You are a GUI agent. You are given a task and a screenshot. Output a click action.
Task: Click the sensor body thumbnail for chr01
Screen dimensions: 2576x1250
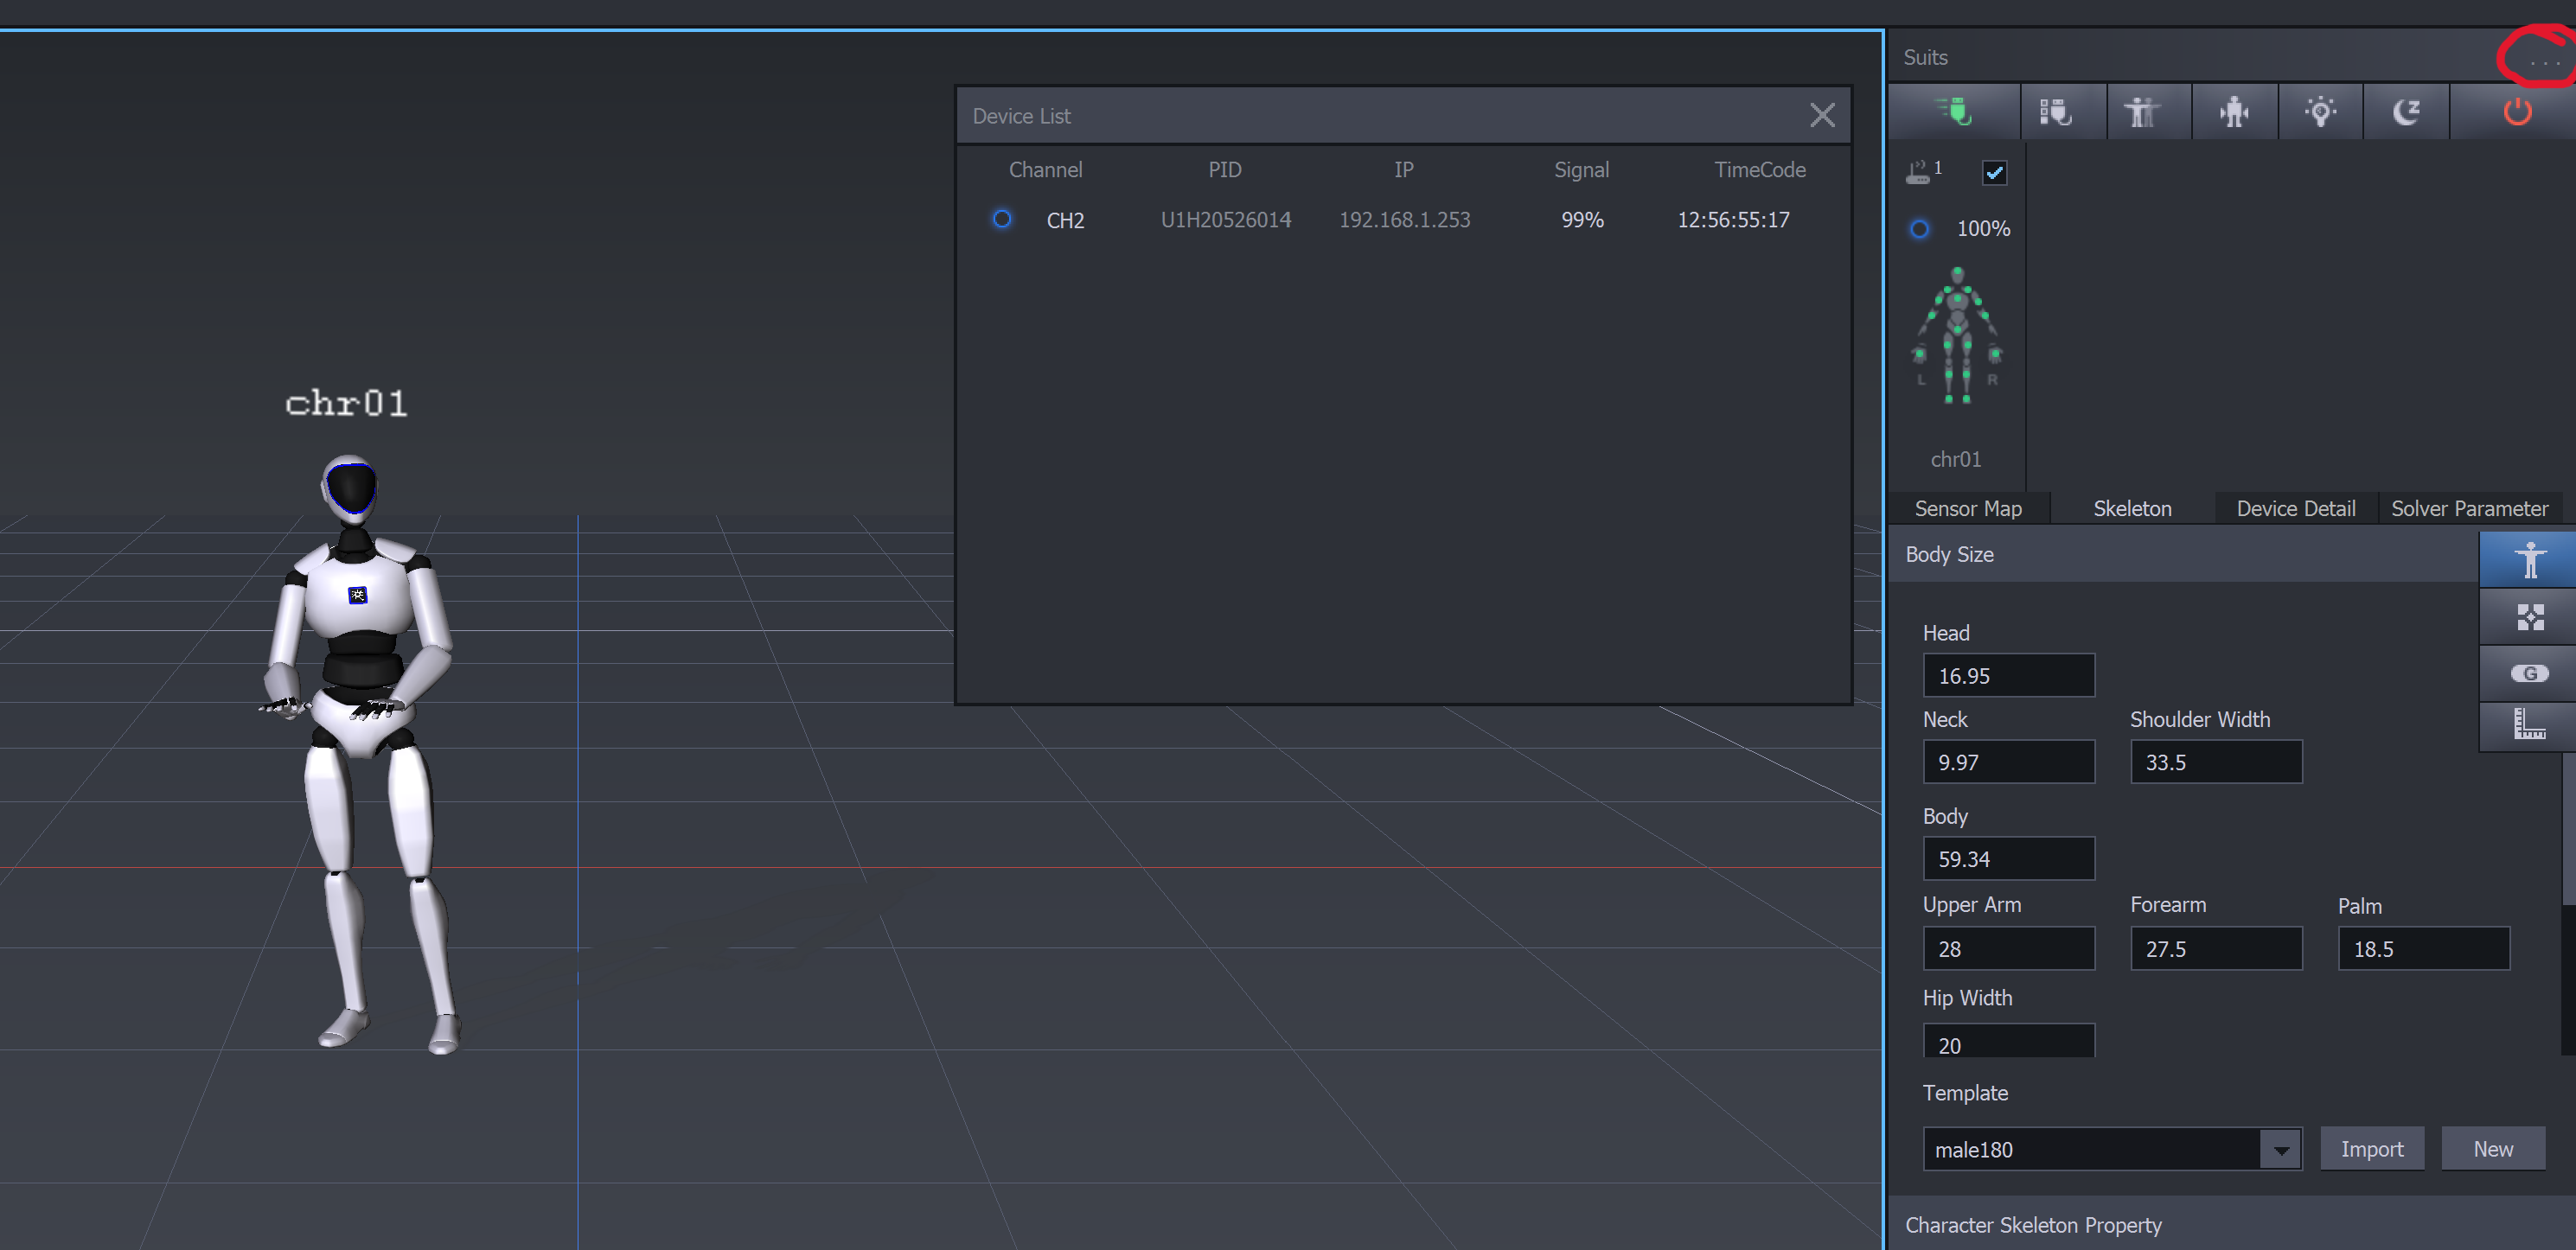pyautogui.click(x=1957, y=336)
